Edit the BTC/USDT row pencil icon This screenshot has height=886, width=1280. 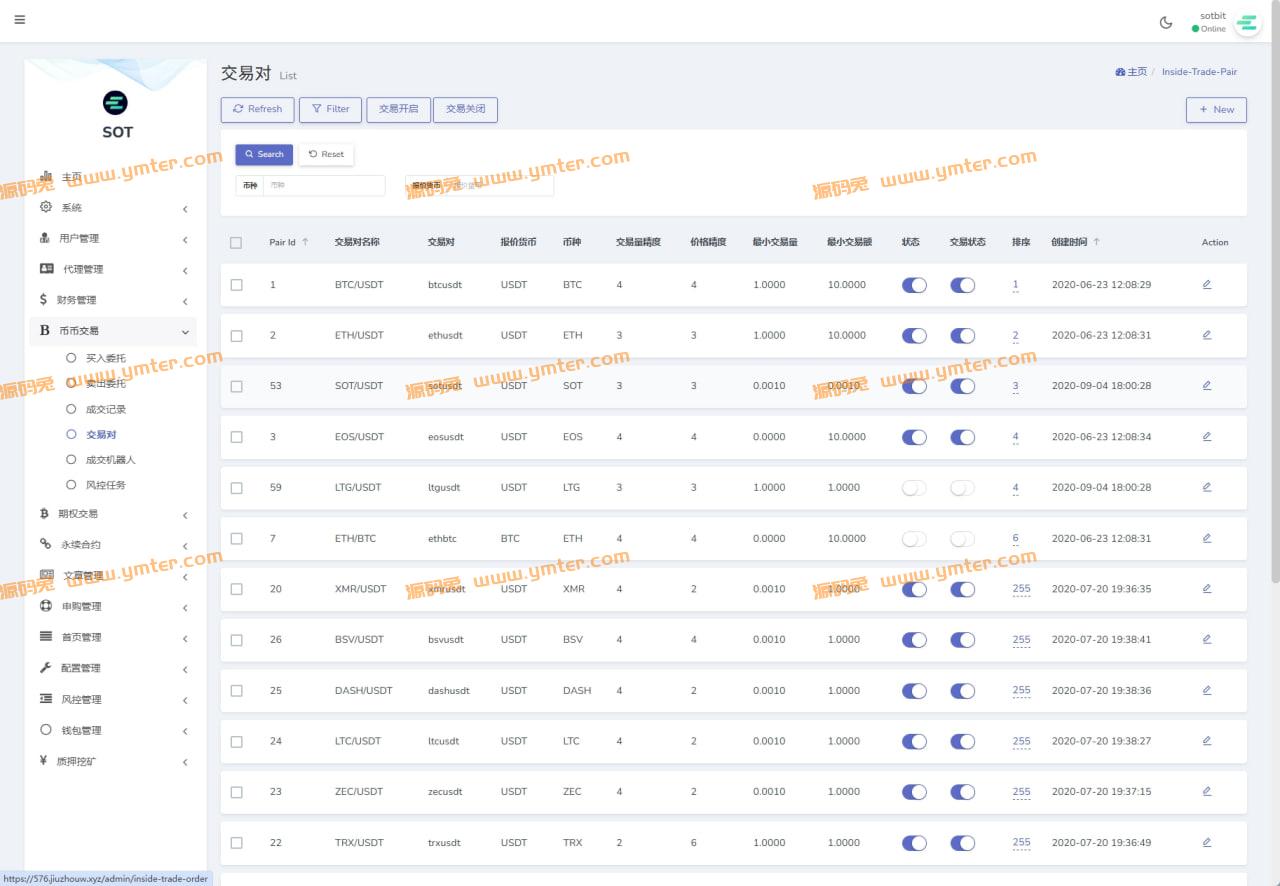coord(1207,284)
